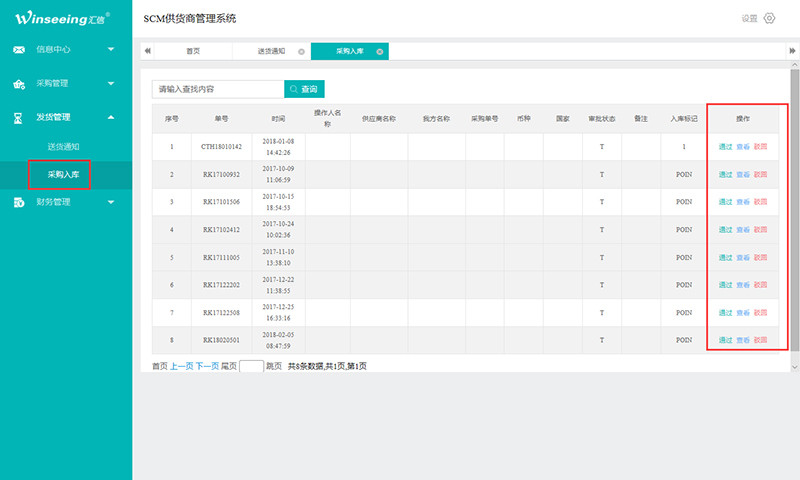The height and width of the screenshot is (480, 800).
Task: Click 通过 for order CTH18010142
Action: (725, 147)
